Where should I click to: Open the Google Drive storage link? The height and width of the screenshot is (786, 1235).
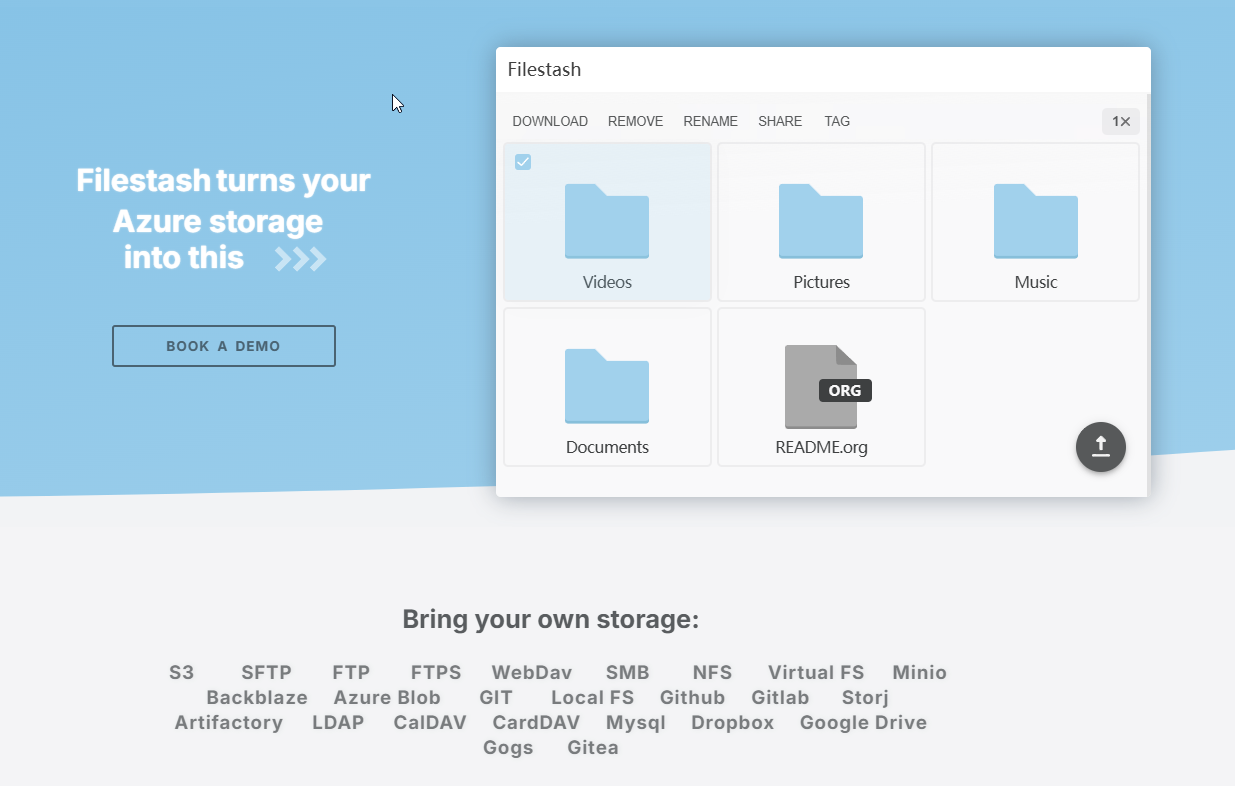(863, 722)
